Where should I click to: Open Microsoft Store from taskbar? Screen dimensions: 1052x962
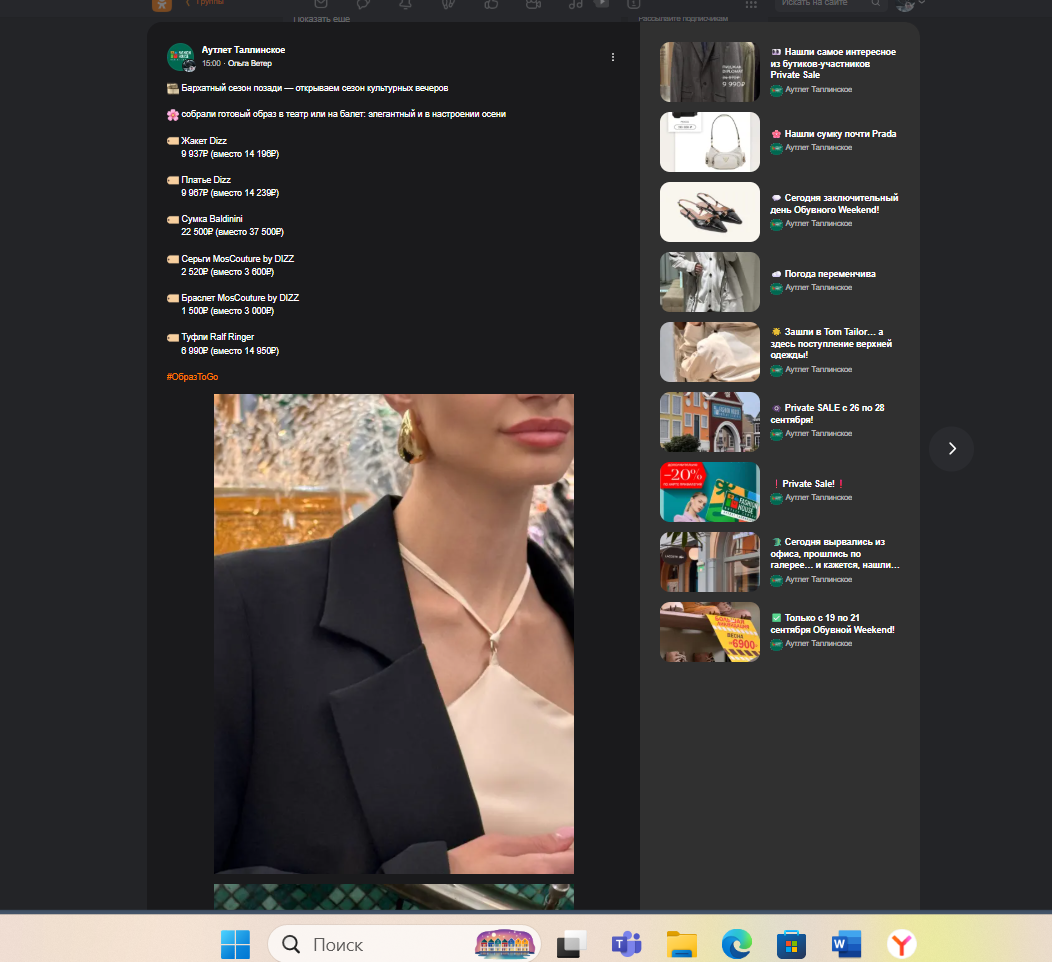click(792, 945)
